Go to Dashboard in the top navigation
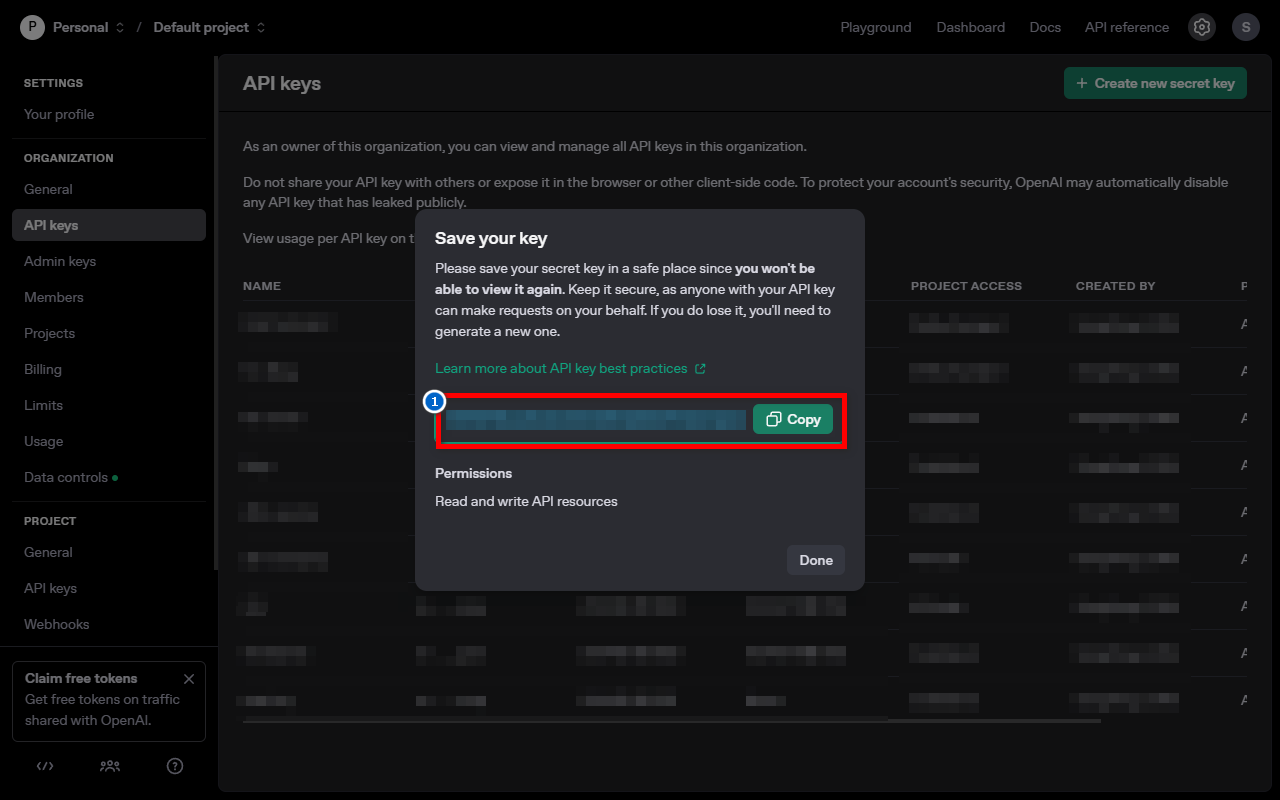The width and height of the screenshot is (1280, 800). [x=971, y=27]
